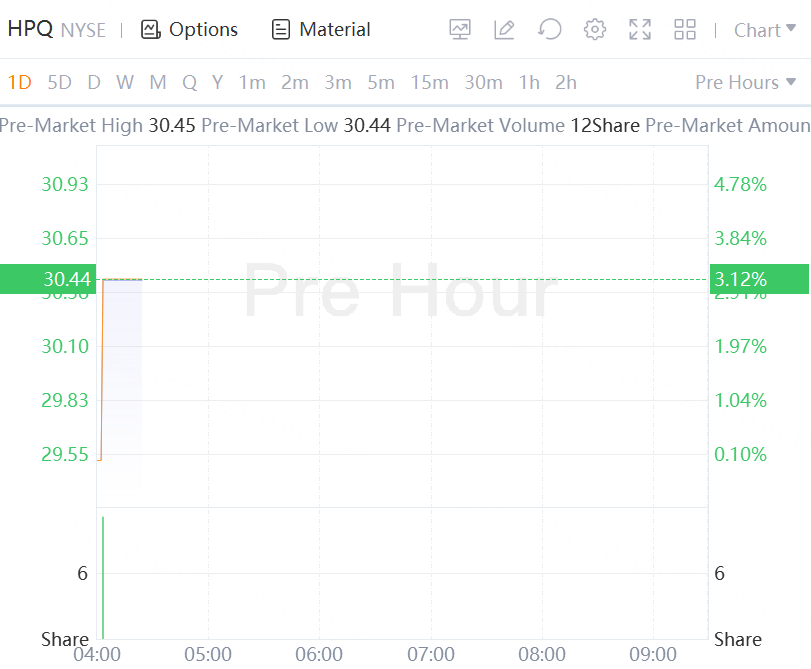Click the HPQ ticker symbol
Screen dimensions: 811x669
pyautogui.click(x=30, y=30)
